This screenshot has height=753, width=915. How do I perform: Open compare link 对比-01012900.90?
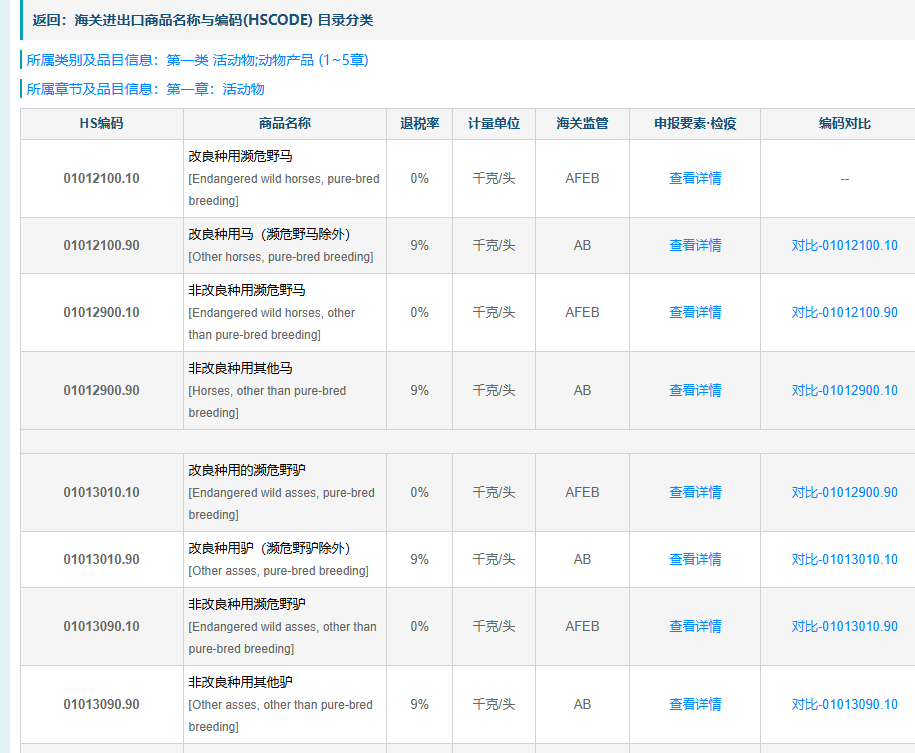point(844,493)
